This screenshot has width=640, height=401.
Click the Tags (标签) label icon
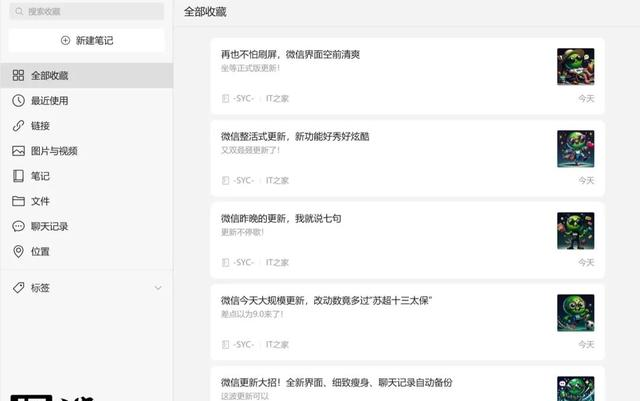point(18,288)
